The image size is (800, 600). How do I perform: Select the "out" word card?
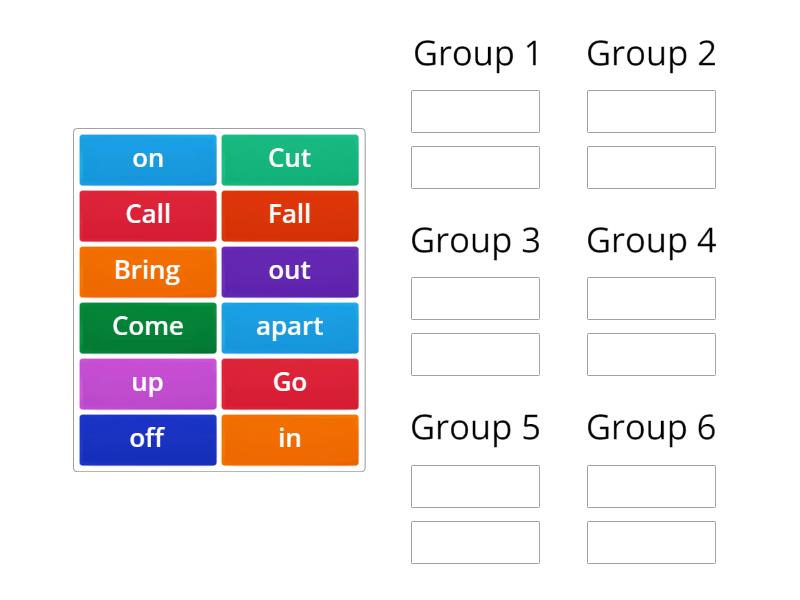pyautogui.click(x=290, y=270)
